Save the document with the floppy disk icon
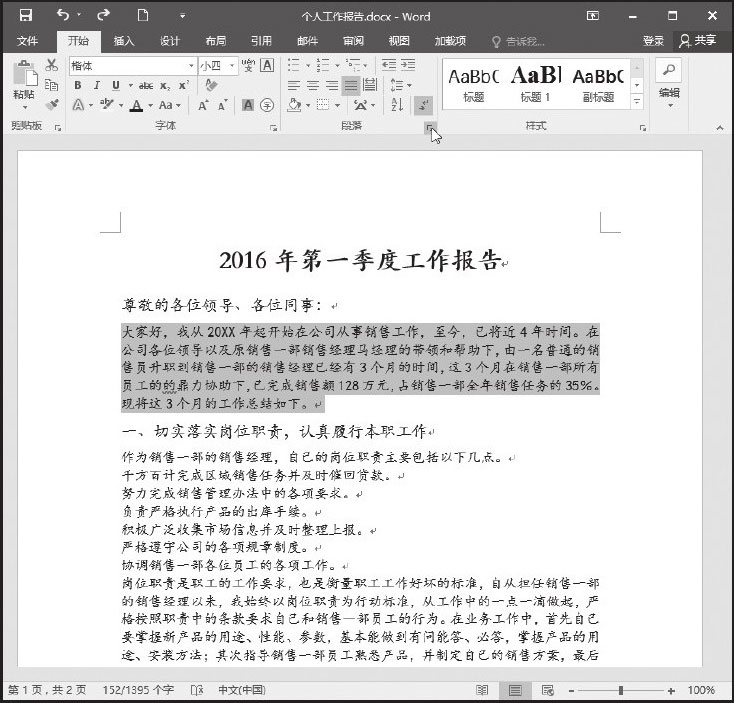This screenshot has height=703, width=734. (26, 15)
